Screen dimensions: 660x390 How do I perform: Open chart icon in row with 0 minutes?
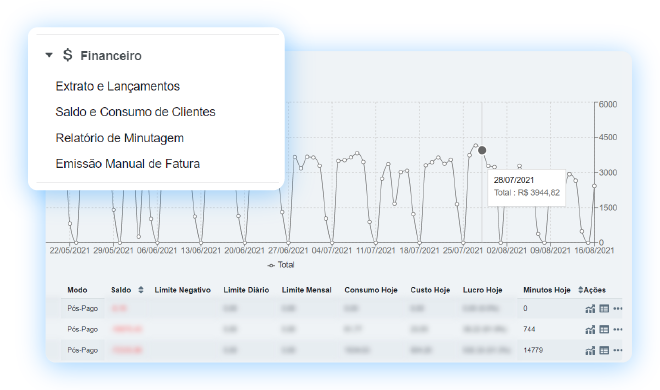[x=590, y=309]
